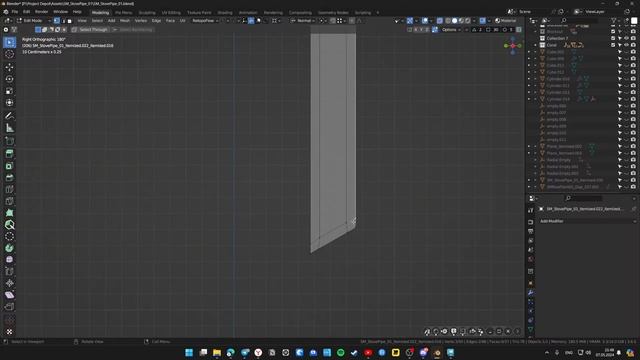Screen dimensions: 640x360
Task: Switch to the UV Editing workspace tab
Action: (x=171, y=13)
